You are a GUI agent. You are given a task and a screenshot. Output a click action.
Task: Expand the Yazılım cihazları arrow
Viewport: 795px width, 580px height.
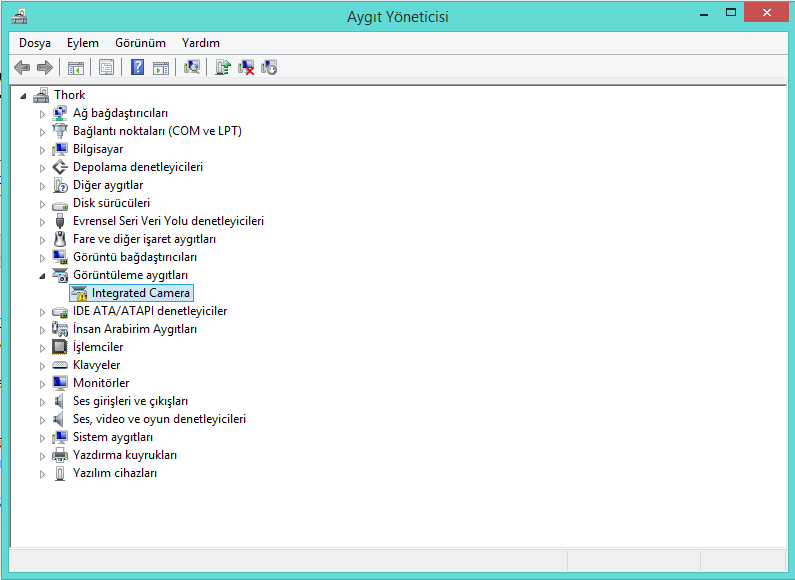(43, 474)
